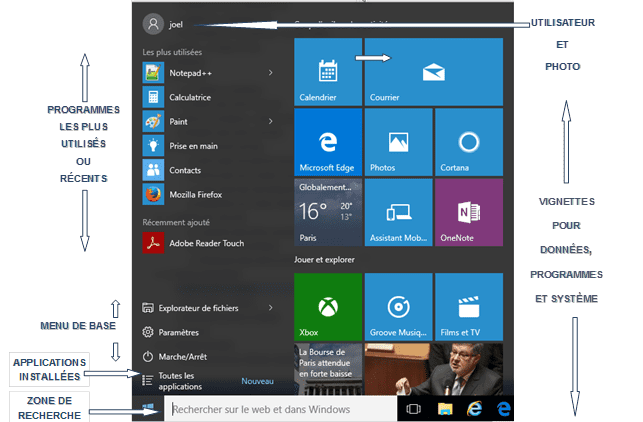Open the Paris weather tile
Image resolution: width=643 pixels, height=422 pixels.
tap(328, 212)
